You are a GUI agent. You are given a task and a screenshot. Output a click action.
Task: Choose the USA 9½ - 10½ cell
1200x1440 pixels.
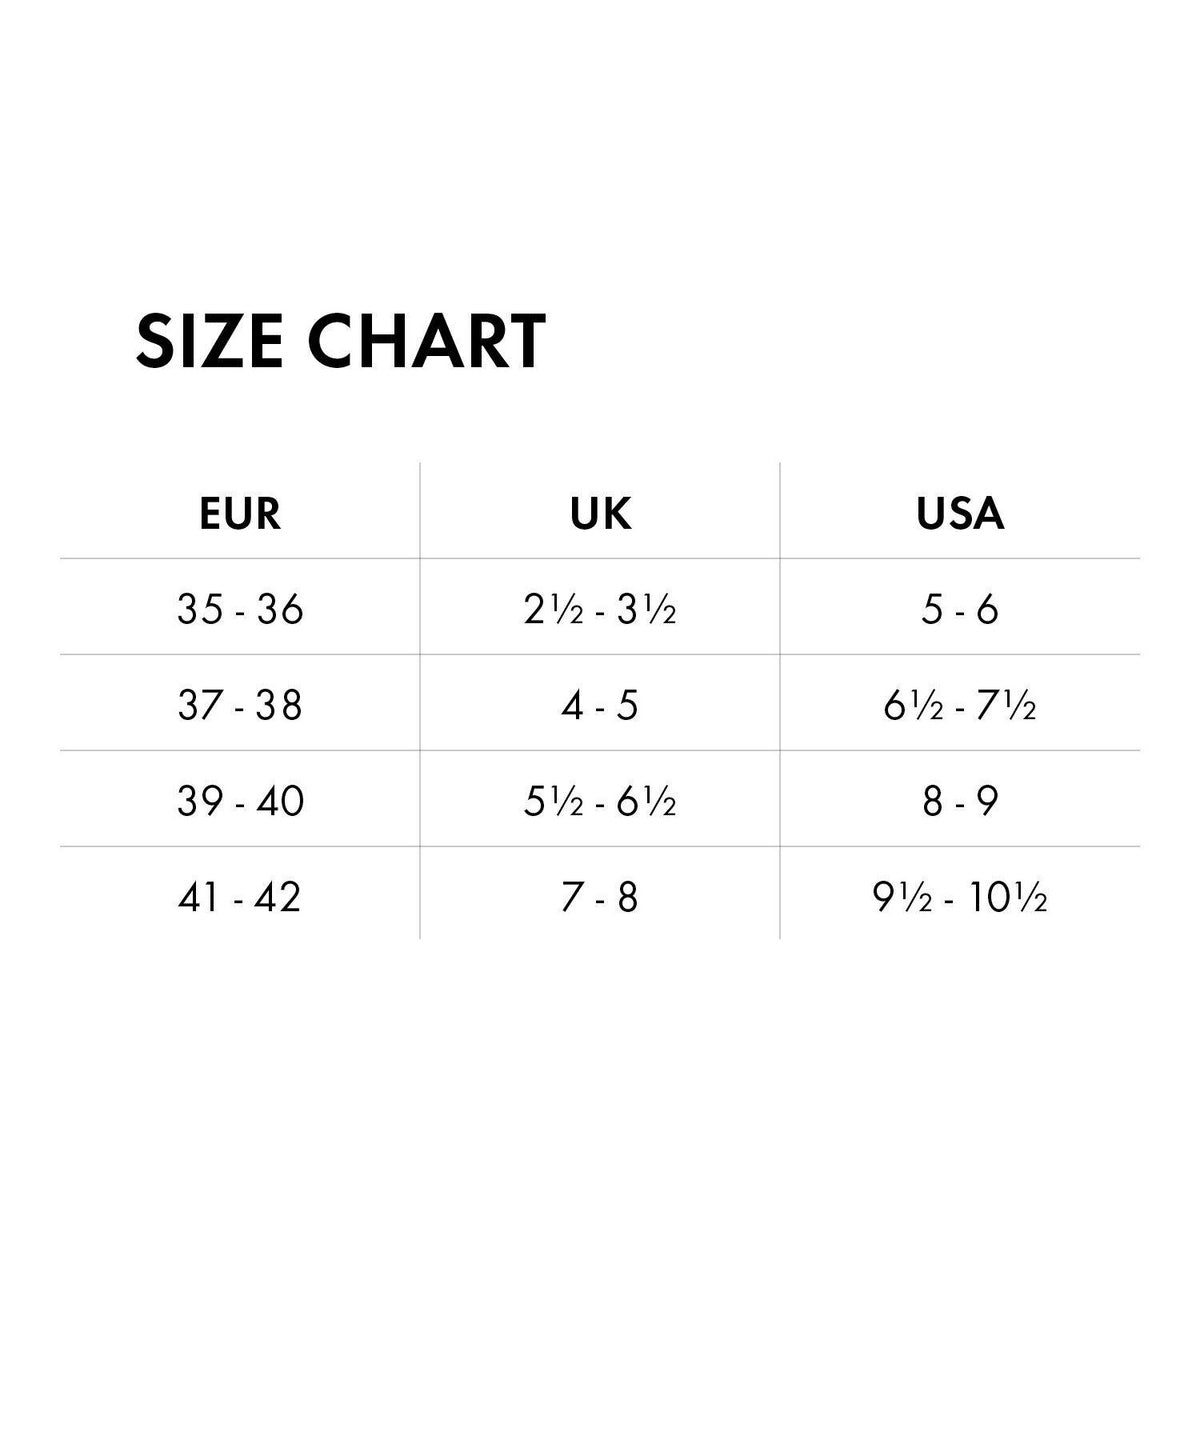[960, 897]
